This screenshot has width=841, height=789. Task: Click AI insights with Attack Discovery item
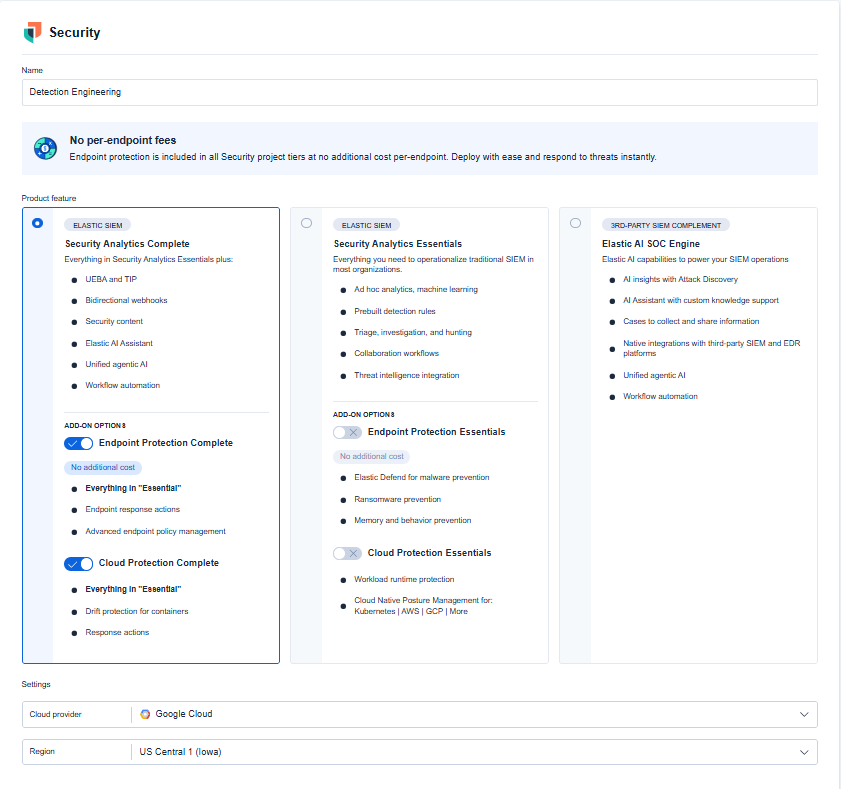pyautogui.click(x=680, y=279)
